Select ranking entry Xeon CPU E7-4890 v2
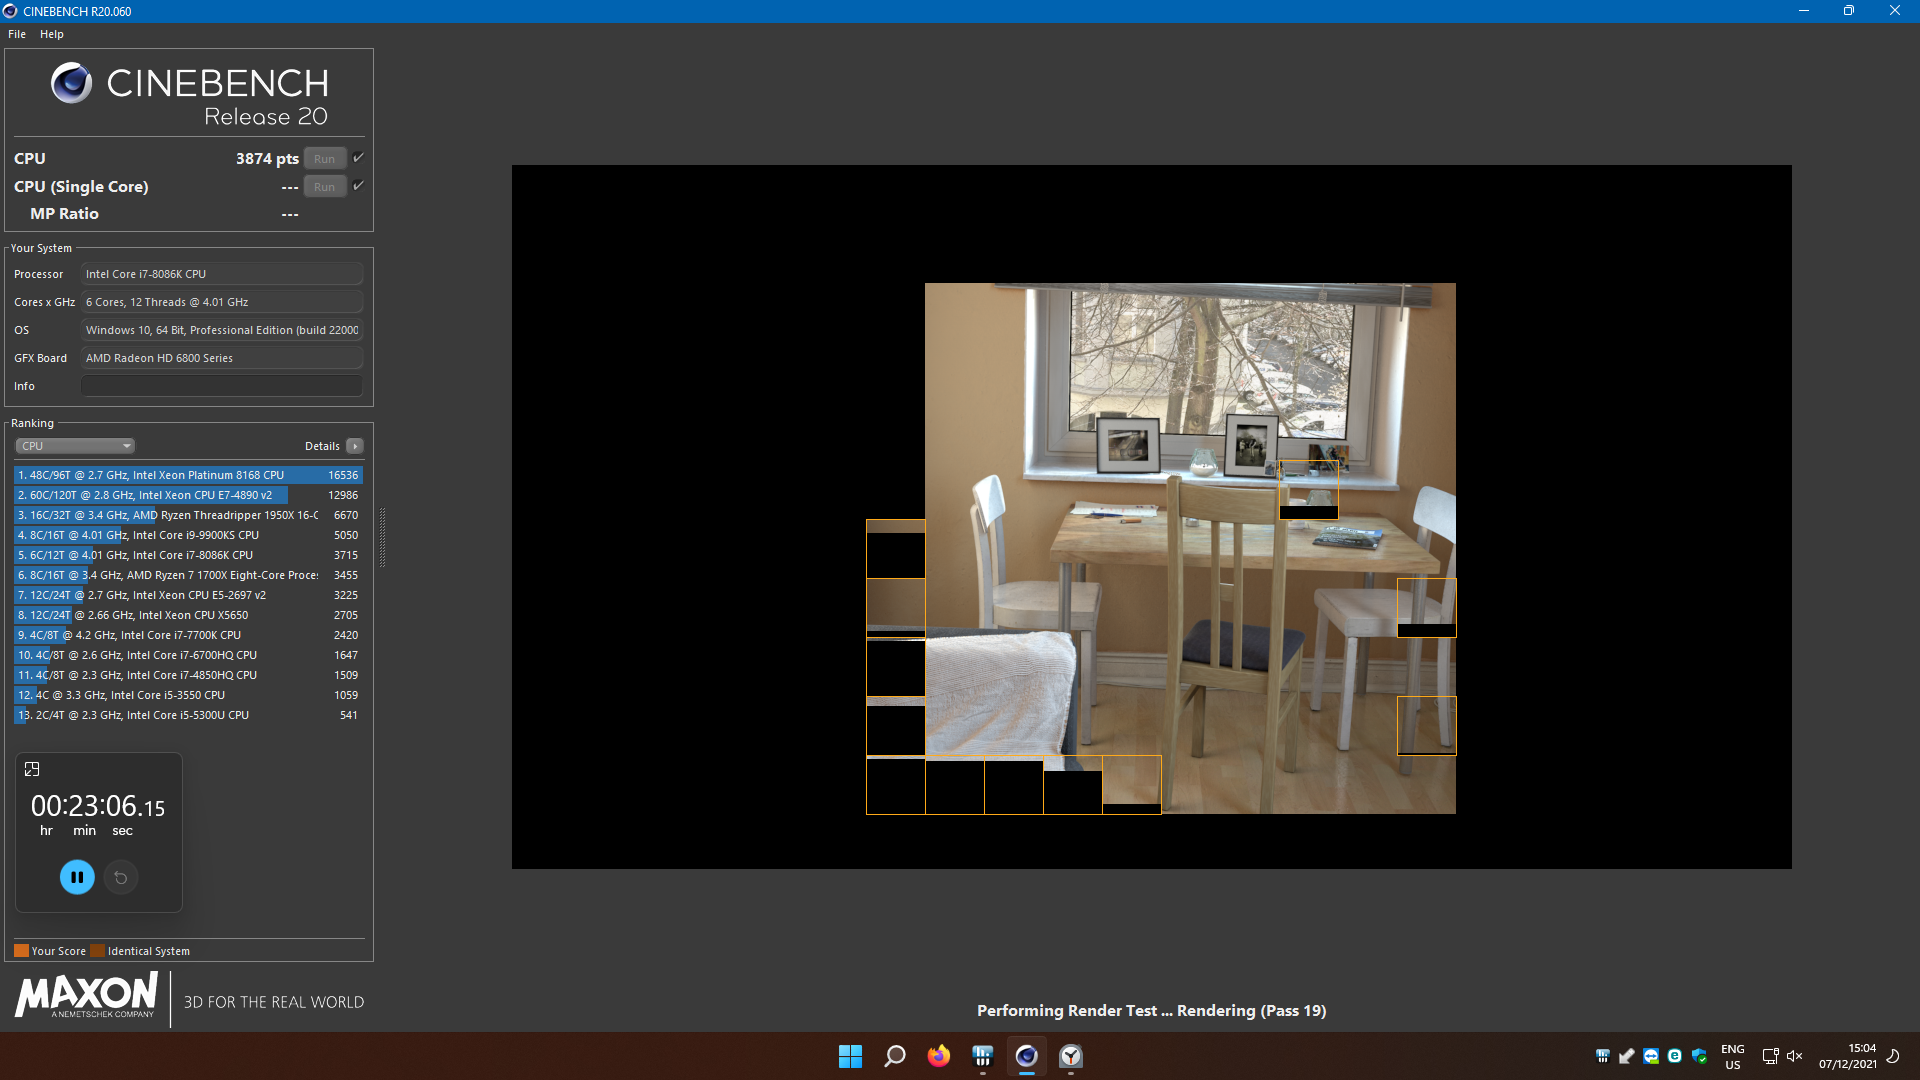 click(x=188, y=495)
